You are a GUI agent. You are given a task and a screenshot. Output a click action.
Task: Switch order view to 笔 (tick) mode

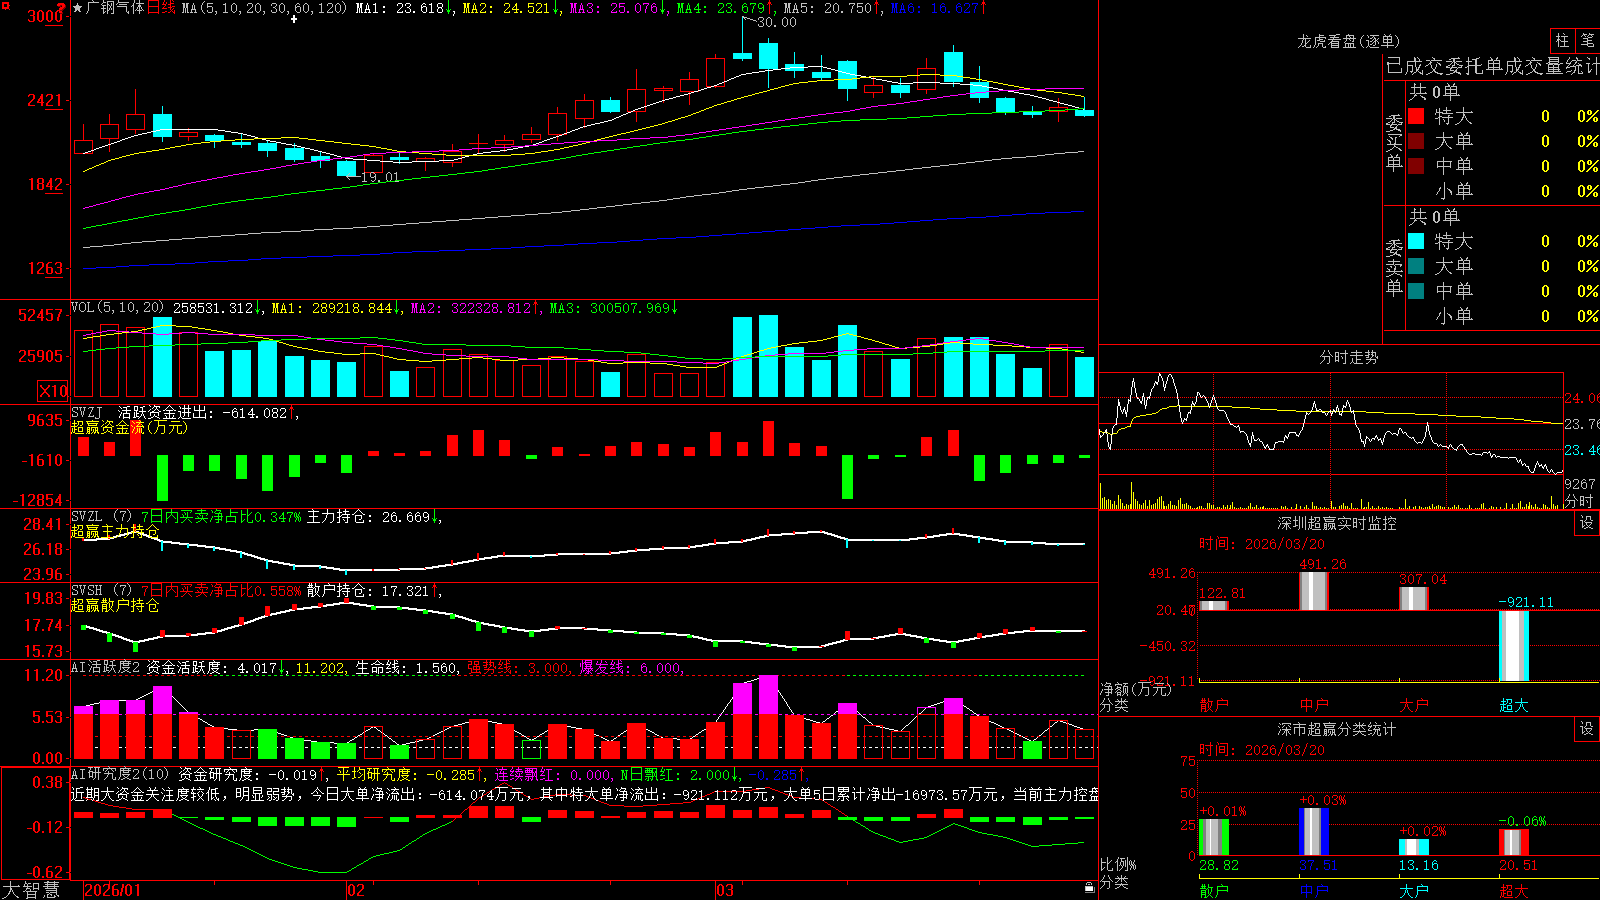[x=1587, y=40]
